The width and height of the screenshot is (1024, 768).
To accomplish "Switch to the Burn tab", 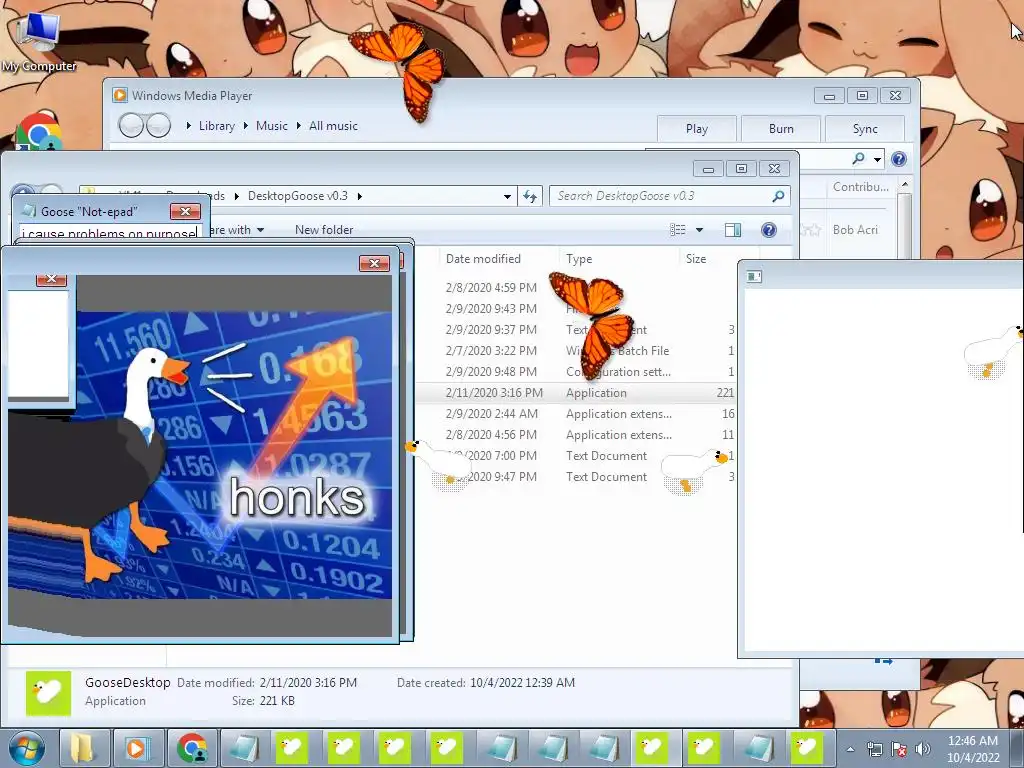I will coord(781,129).
